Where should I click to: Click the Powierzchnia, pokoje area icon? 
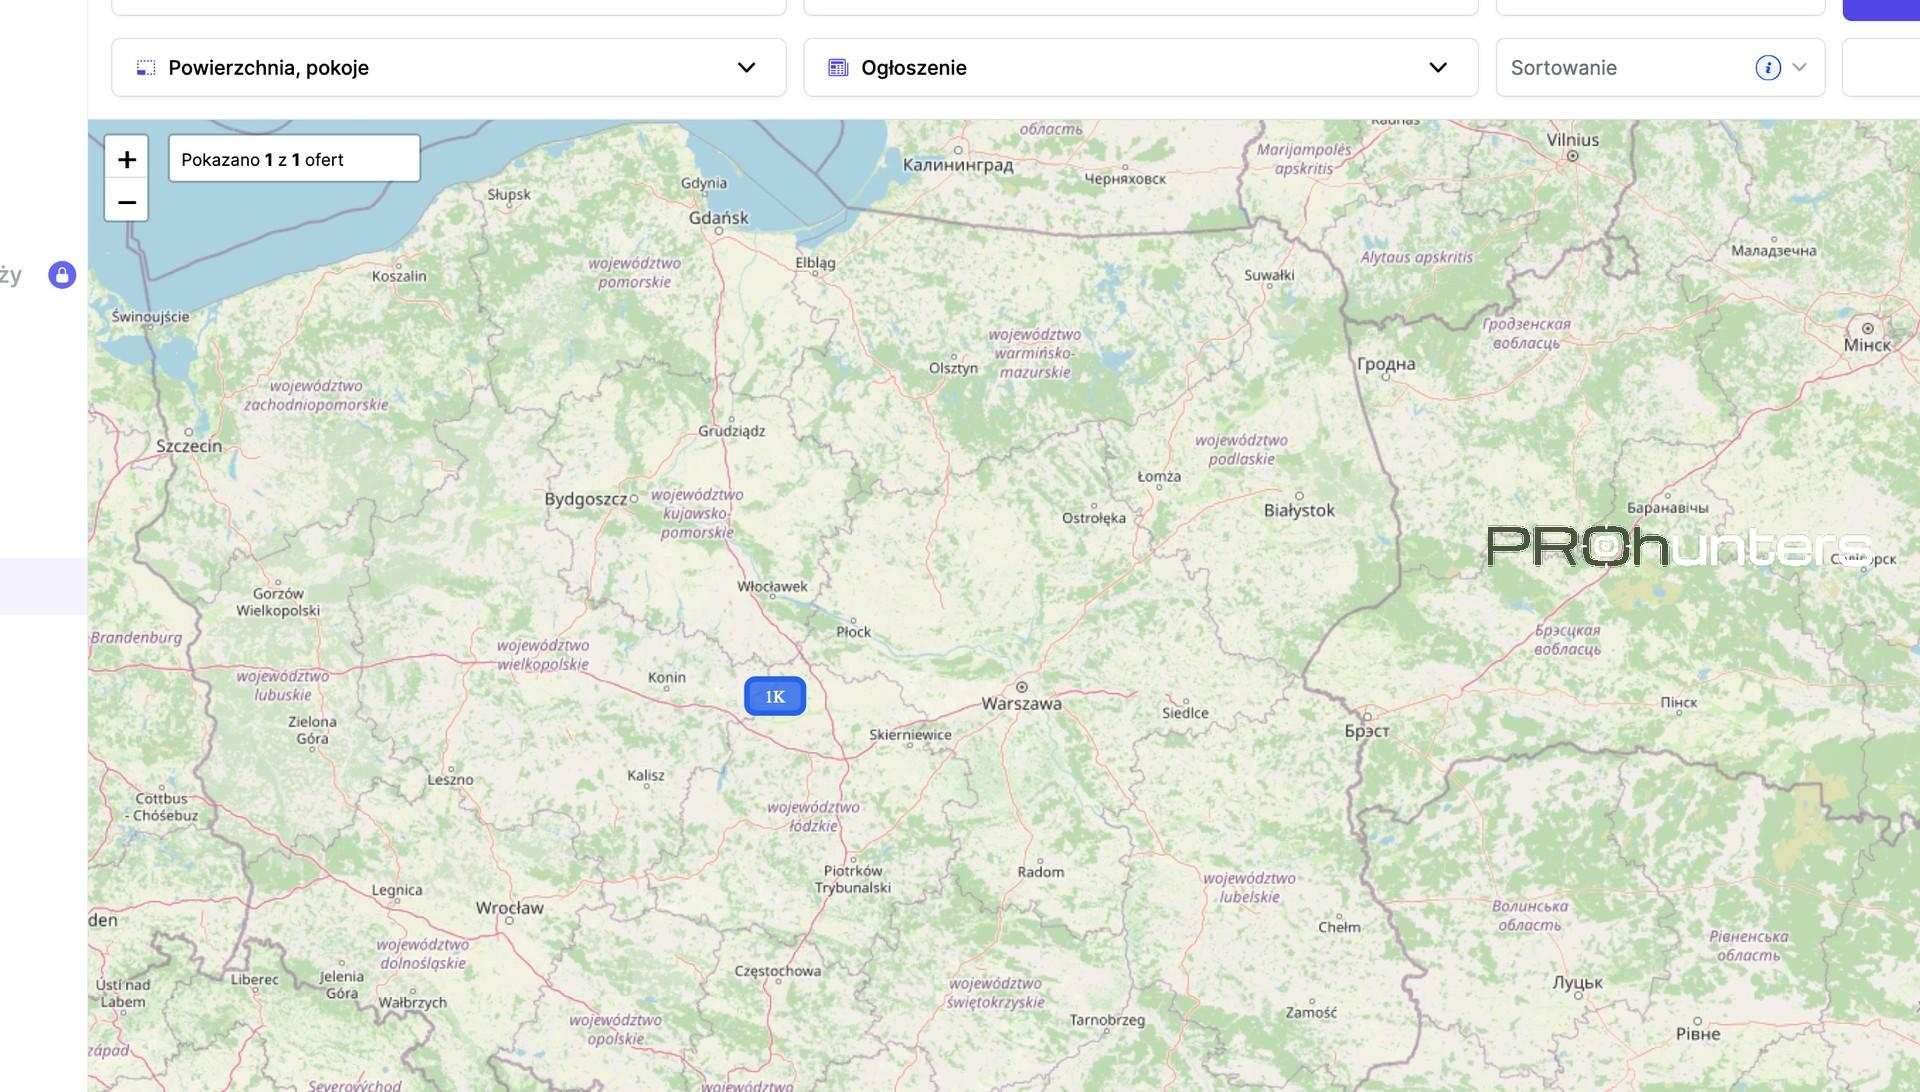[146, 68]
